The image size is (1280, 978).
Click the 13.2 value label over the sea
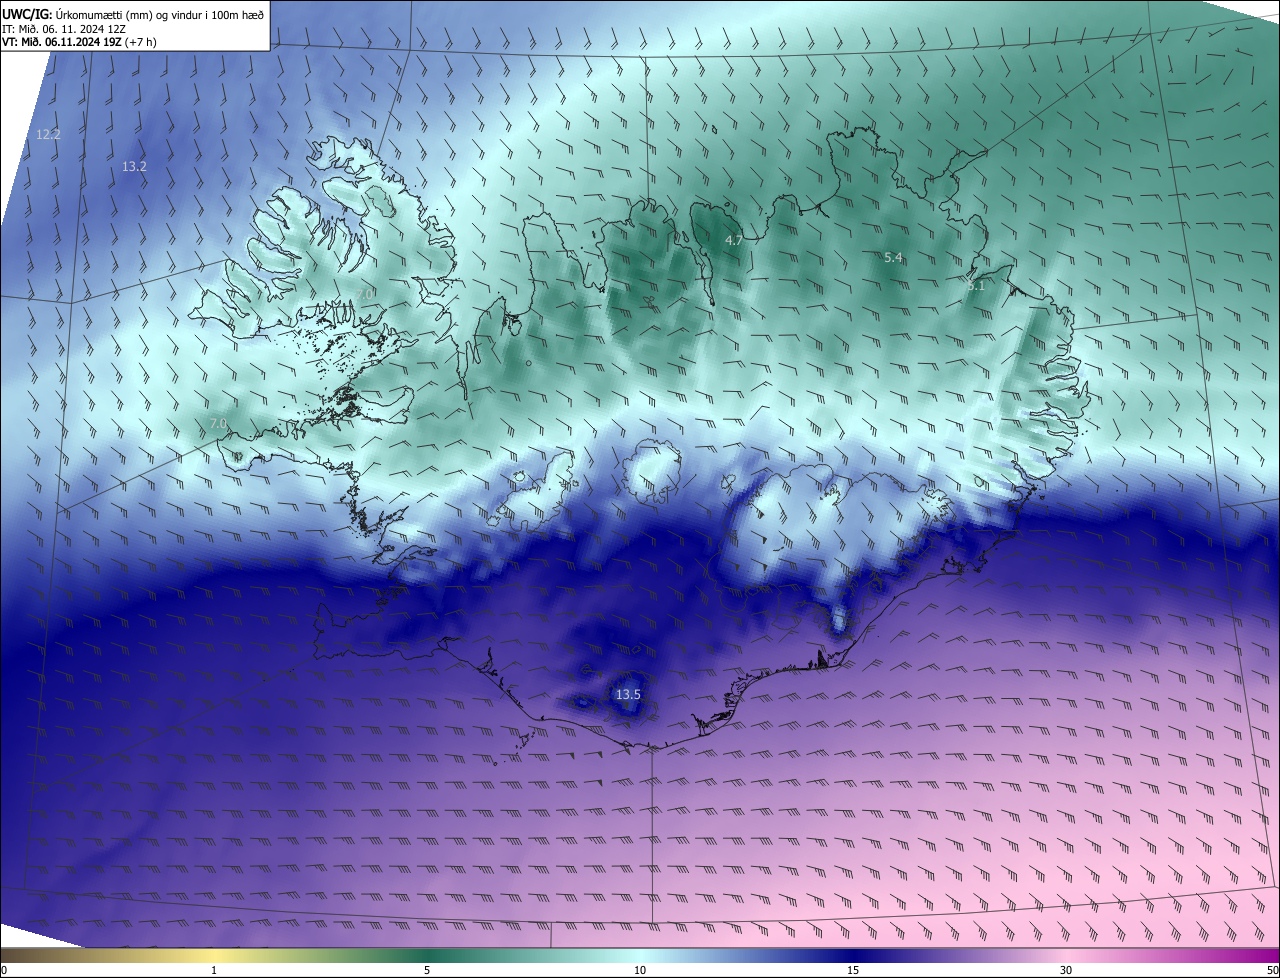pos(134,166)
